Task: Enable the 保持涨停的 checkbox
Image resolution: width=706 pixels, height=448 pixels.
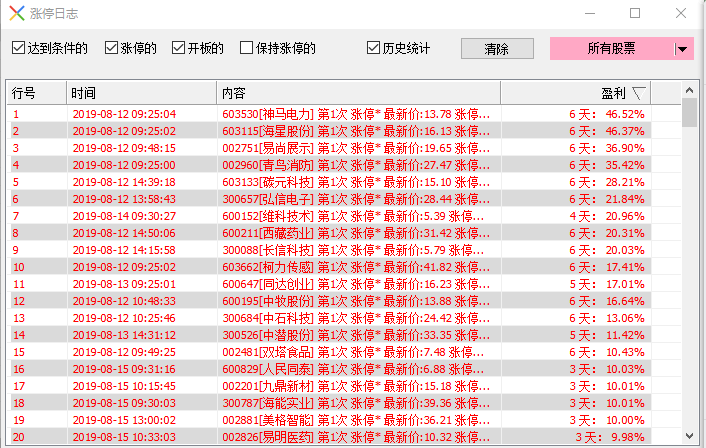Action: [x=247, y=48]
